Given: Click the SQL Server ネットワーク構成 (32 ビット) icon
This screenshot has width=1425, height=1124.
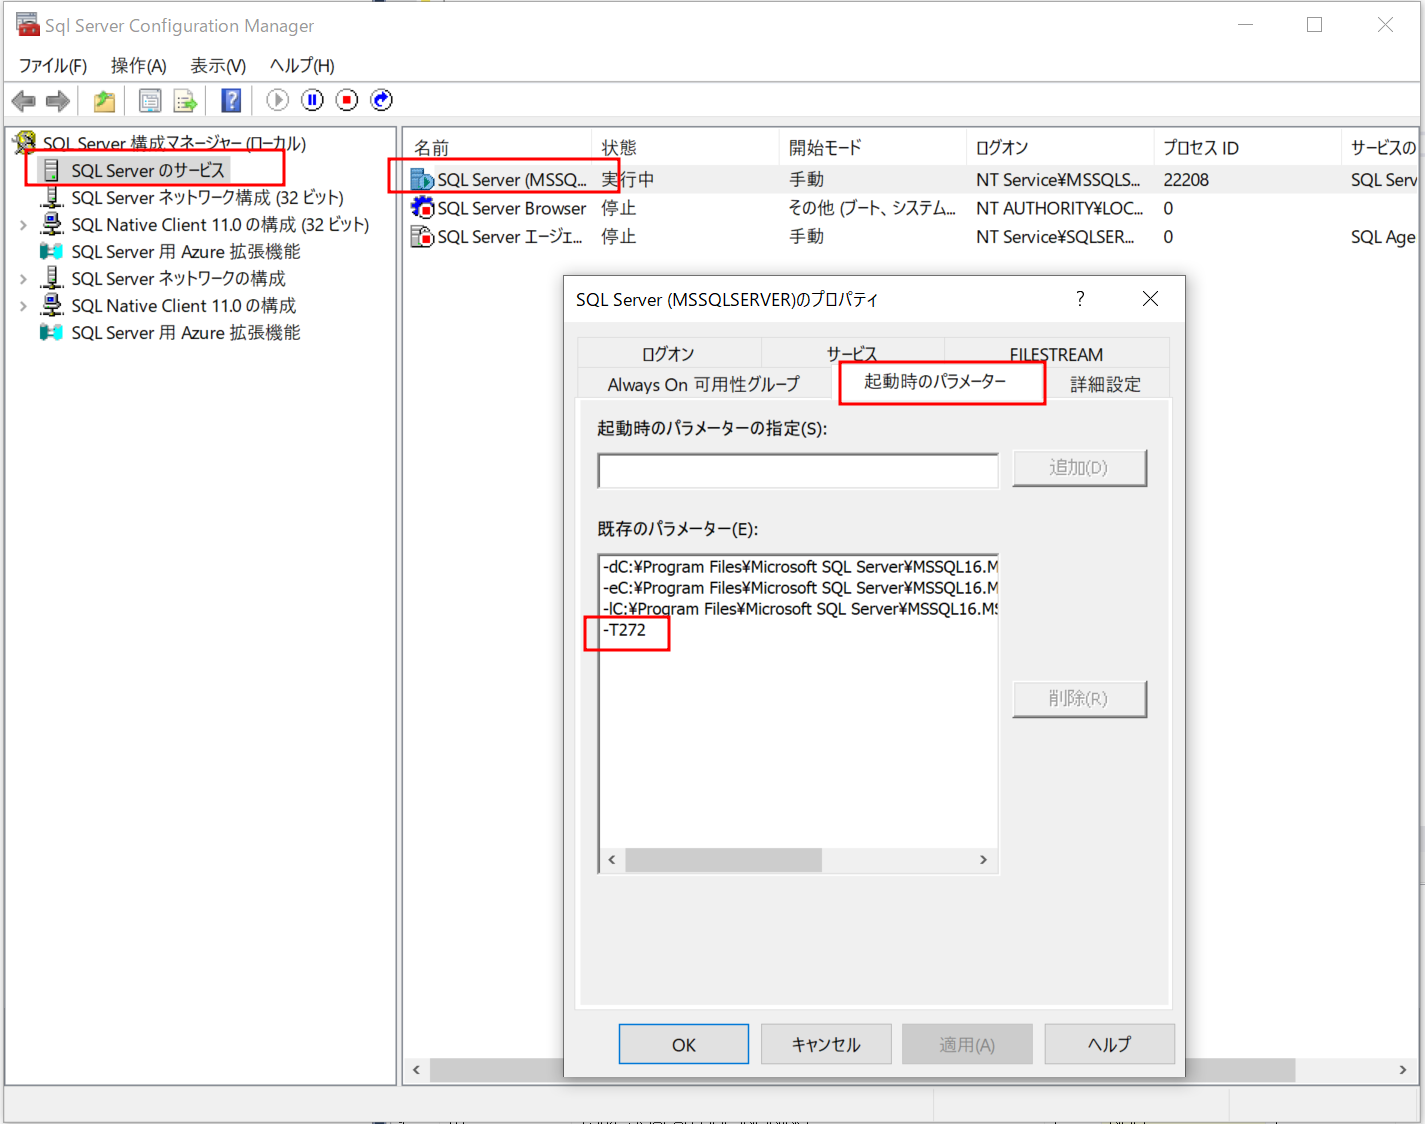Looking at the screenshot, I should [x=52, y=198].
